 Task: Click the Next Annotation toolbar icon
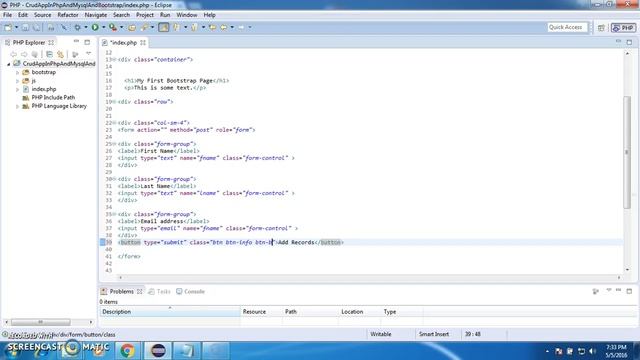[x=177, y=27]
